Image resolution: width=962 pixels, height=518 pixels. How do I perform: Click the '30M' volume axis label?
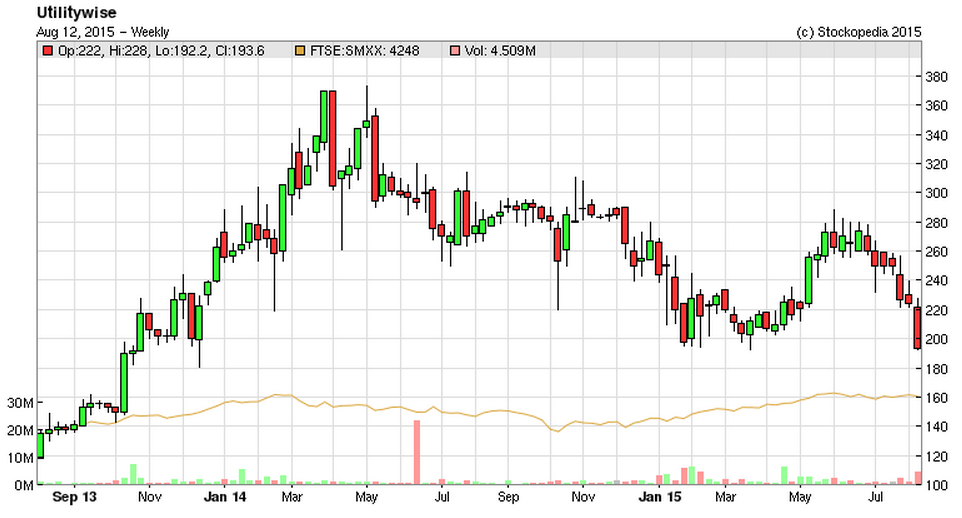pyautogui.click(x=20, y=403)
